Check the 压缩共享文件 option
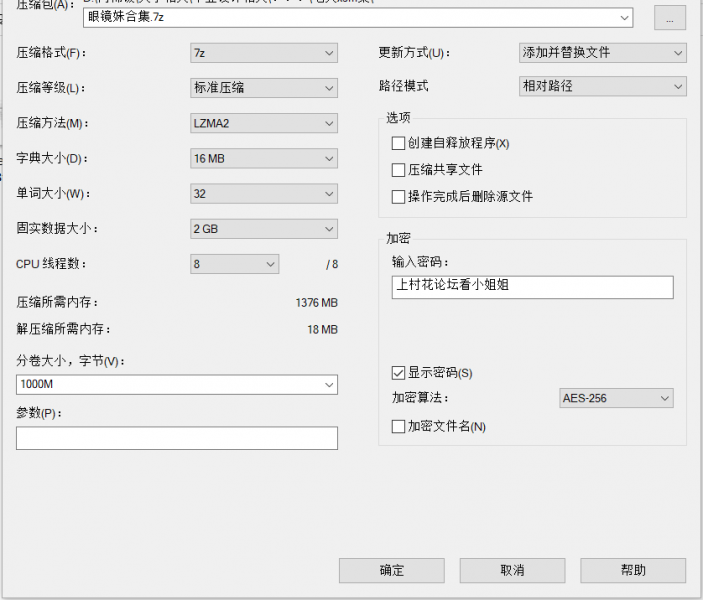This screenshot has height=600, width=703. 400,170
